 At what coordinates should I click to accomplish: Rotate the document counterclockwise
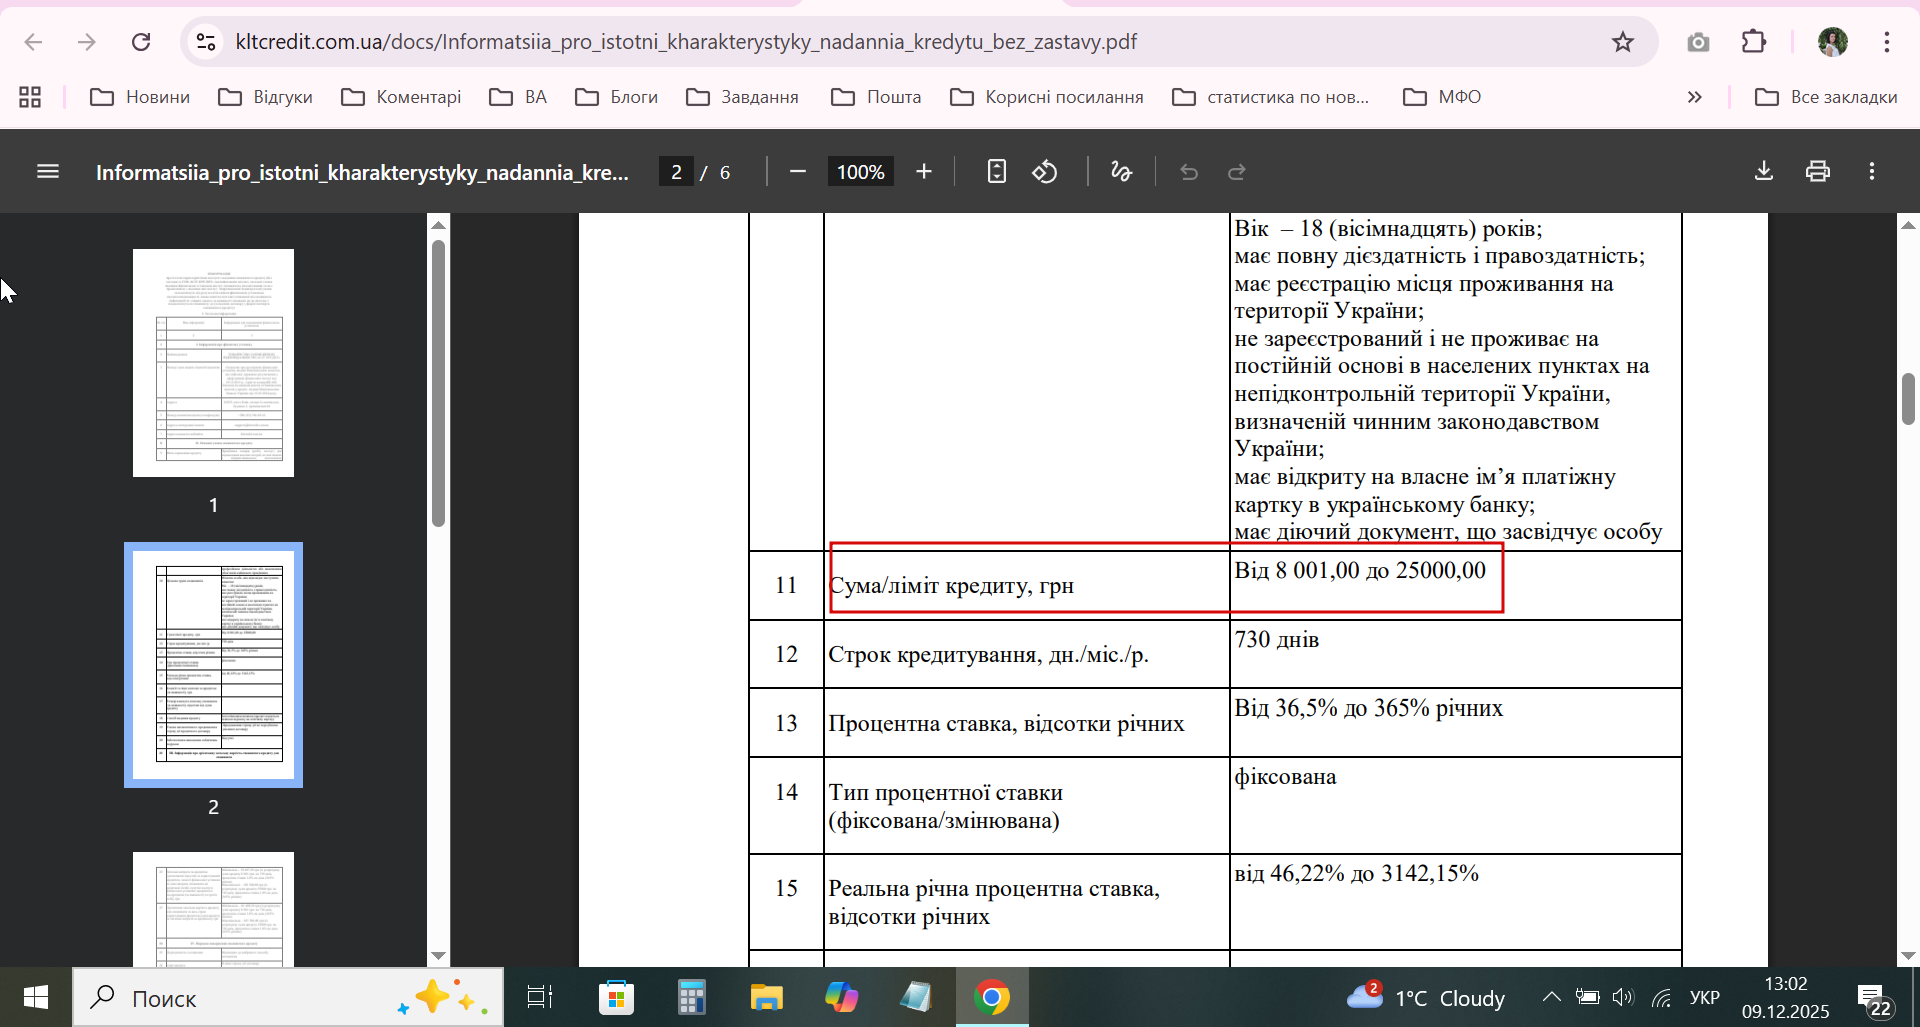[x=1045, y=172]
